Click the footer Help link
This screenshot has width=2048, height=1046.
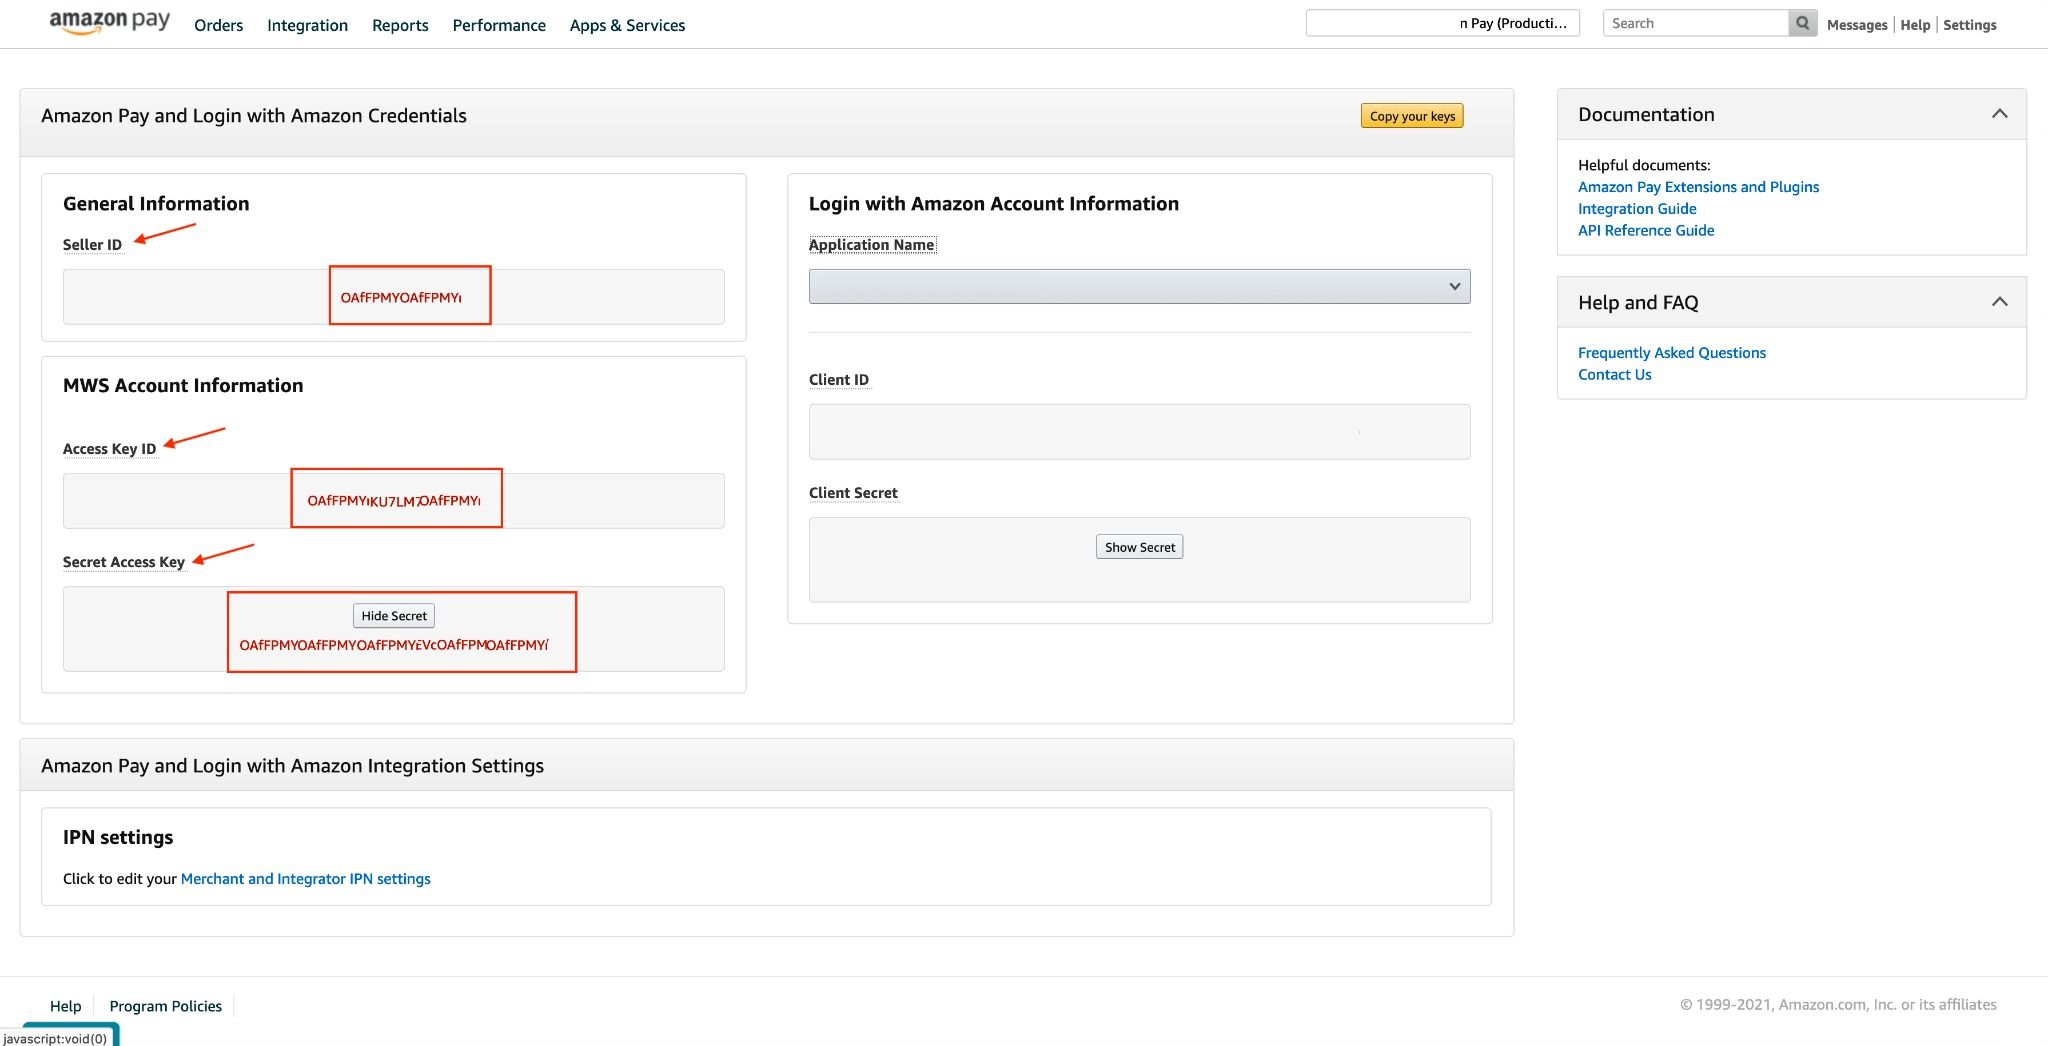(66, 1006)
